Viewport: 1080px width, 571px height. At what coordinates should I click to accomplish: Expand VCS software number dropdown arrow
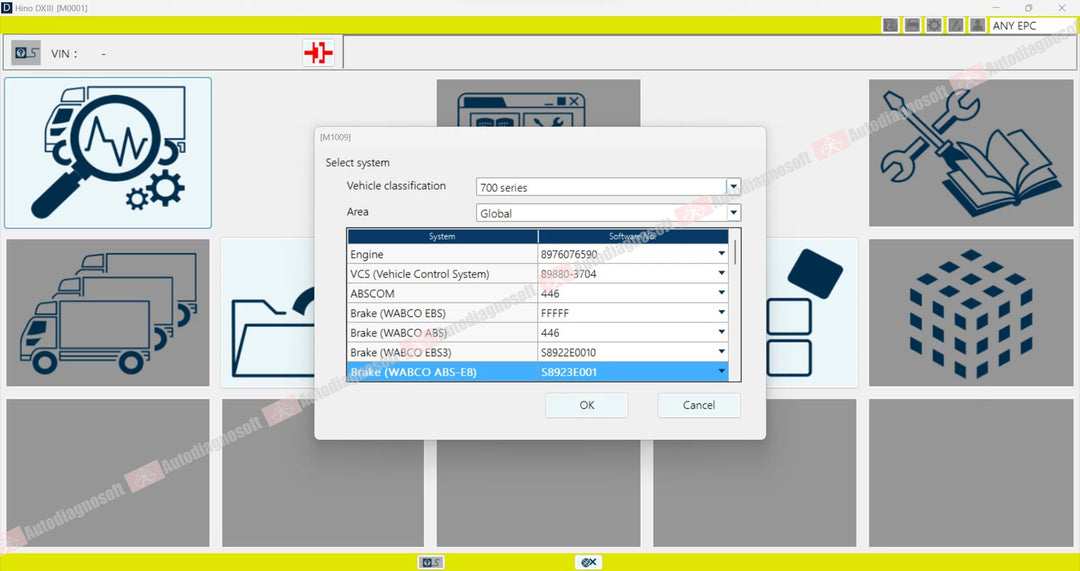(721, 273)
